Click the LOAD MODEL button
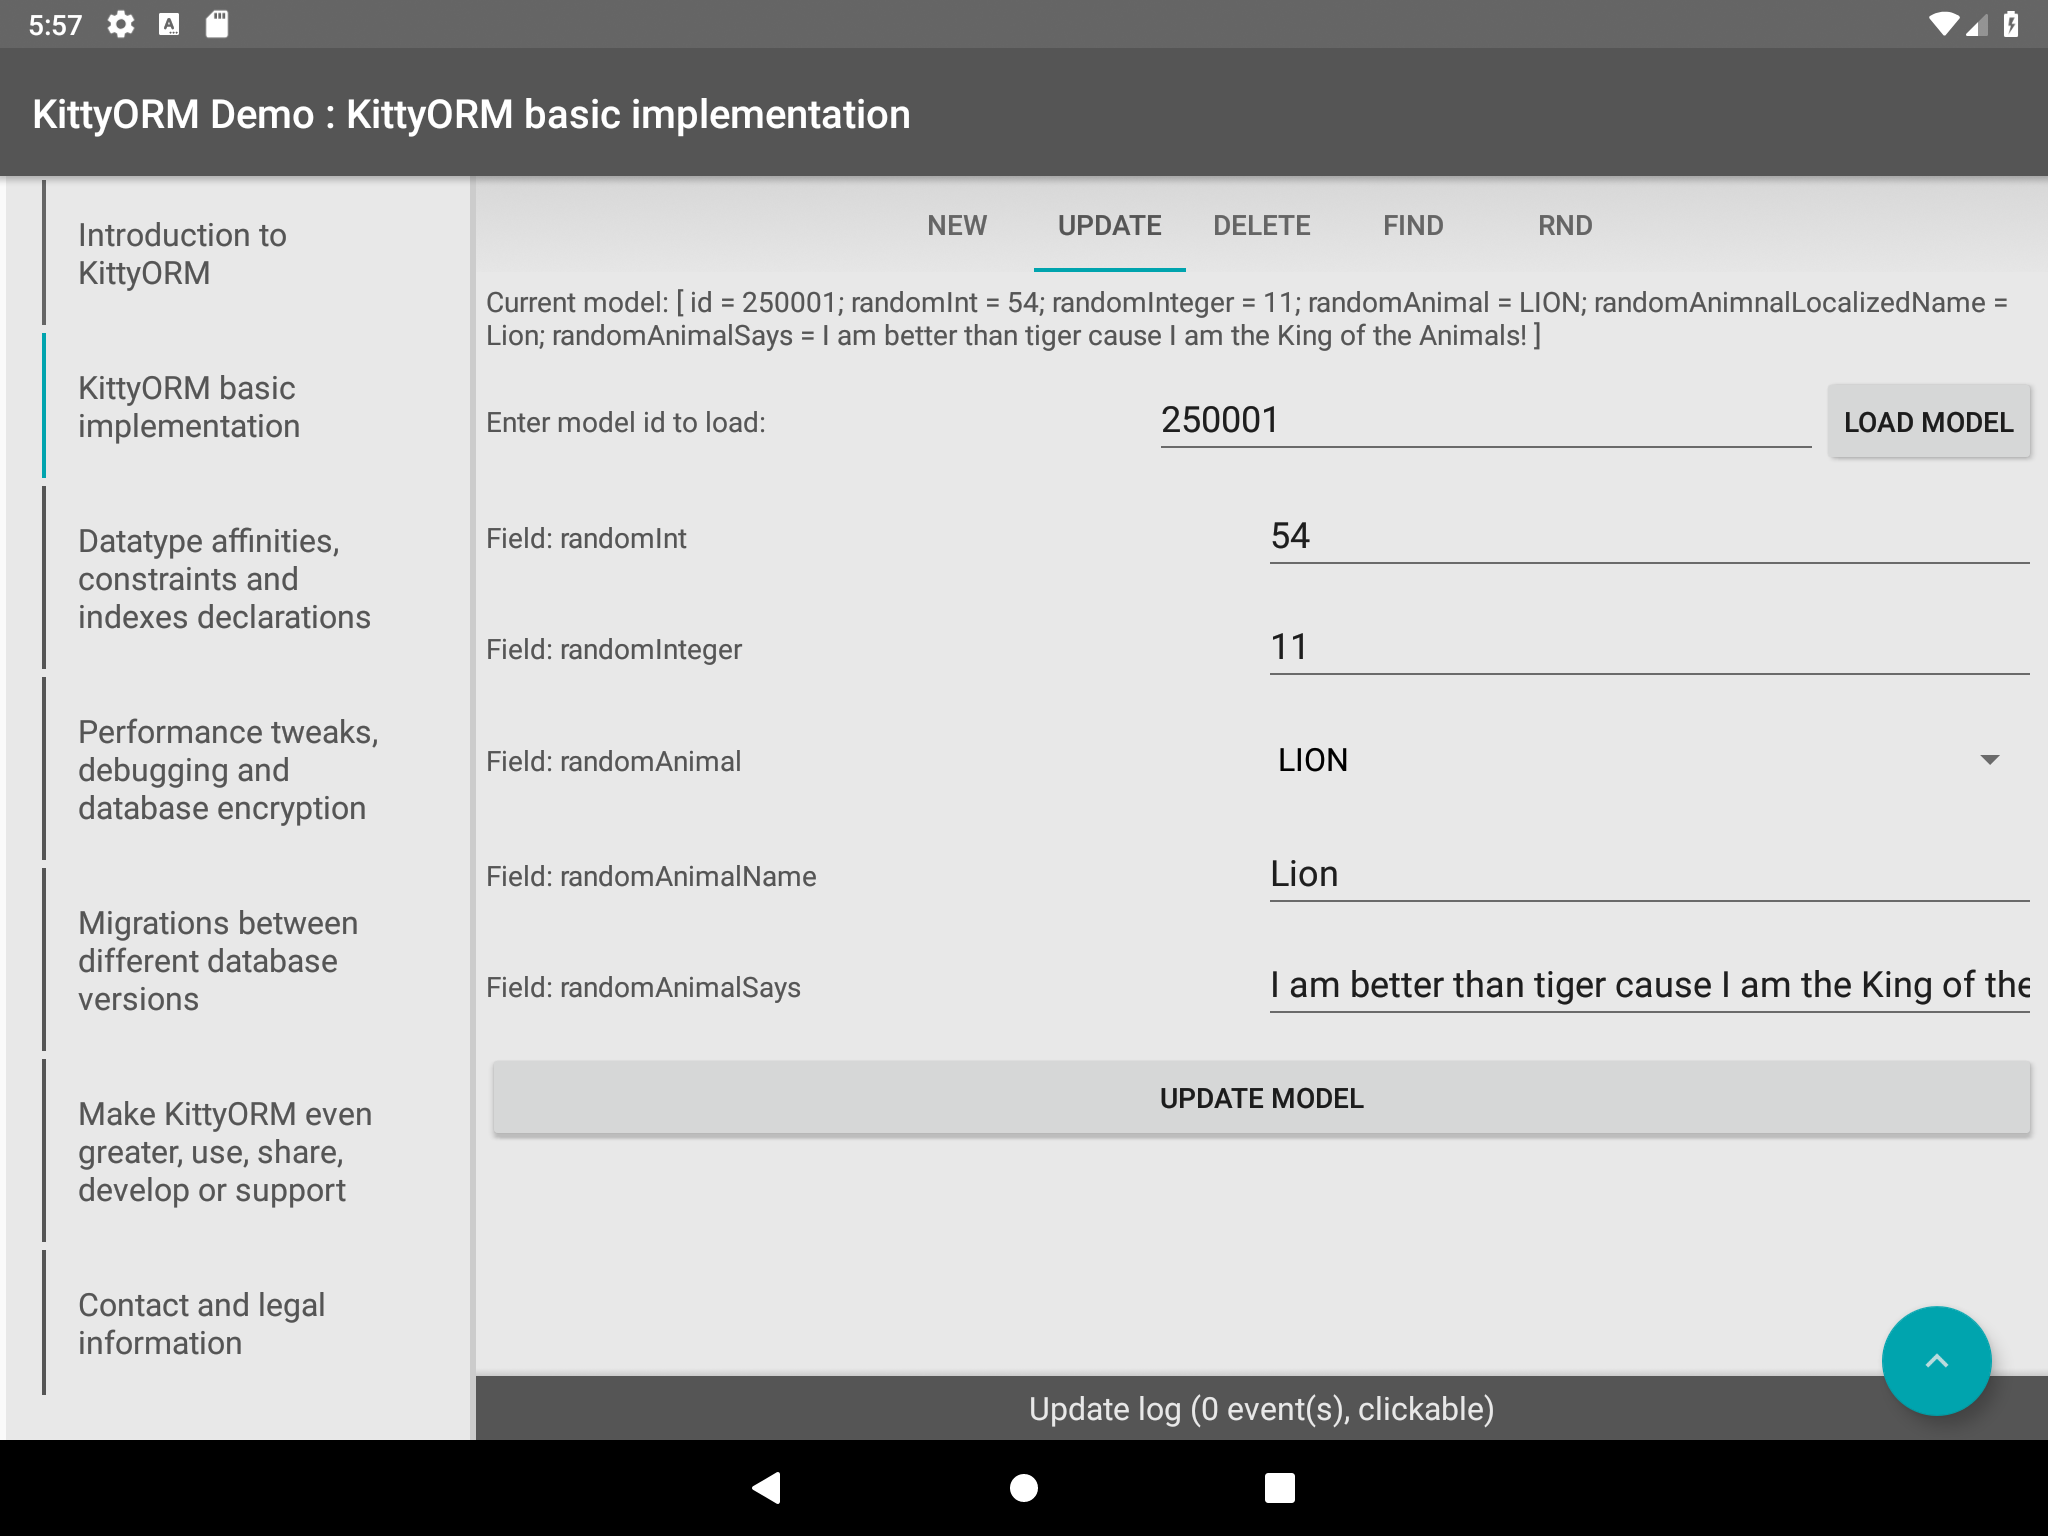2048x1536 pixels. pyautogui.click(x=1929, y=422)
